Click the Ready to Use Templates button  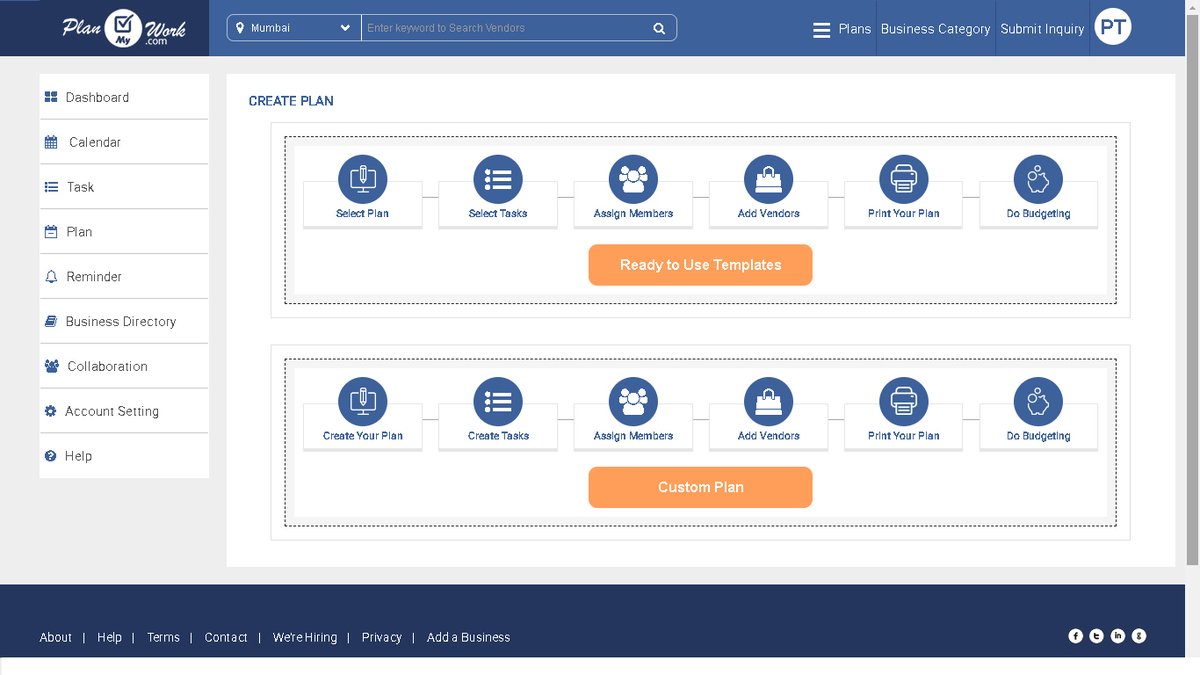point(700,265)
